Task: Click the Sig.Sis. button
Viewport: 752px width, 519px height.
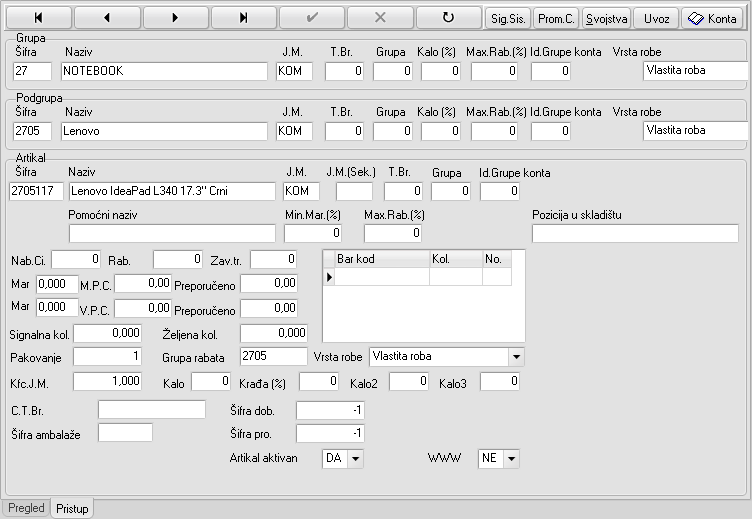Action: (x=508, y=18)
